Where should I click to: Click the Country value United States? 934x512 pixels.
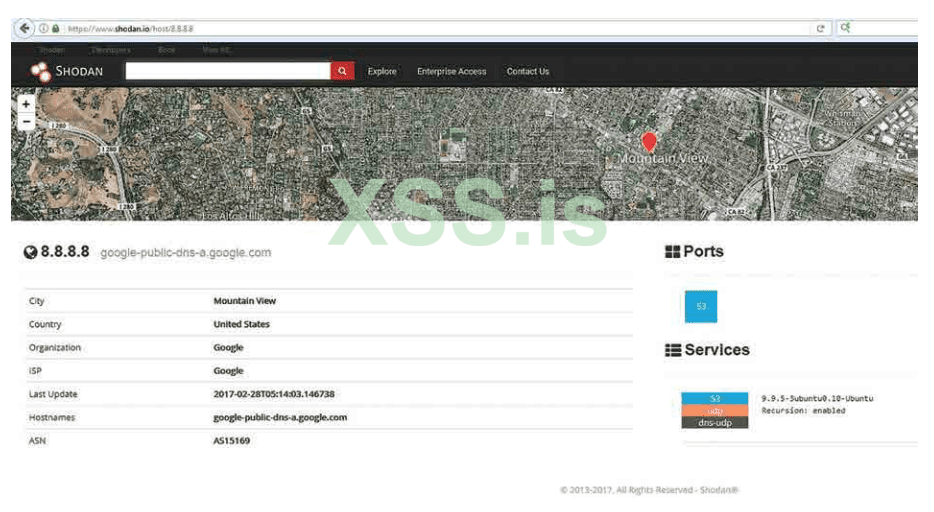point(241,324)
